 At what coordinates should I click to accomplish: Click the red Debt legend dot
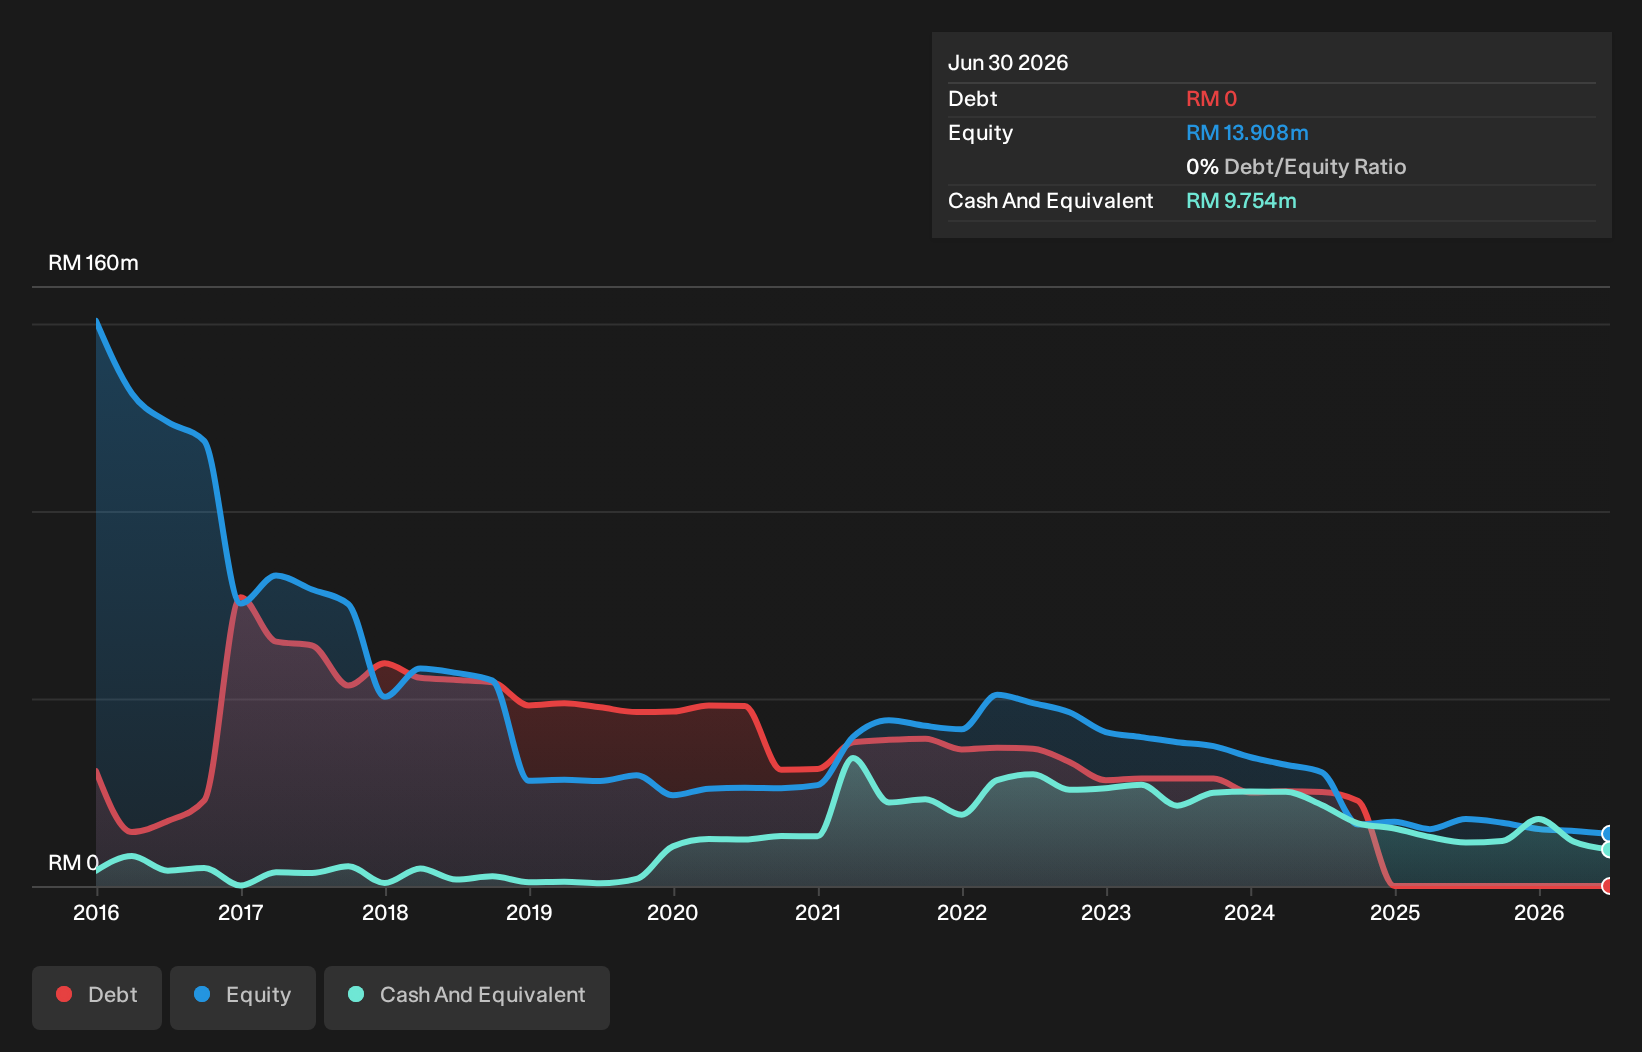[64, 994]
